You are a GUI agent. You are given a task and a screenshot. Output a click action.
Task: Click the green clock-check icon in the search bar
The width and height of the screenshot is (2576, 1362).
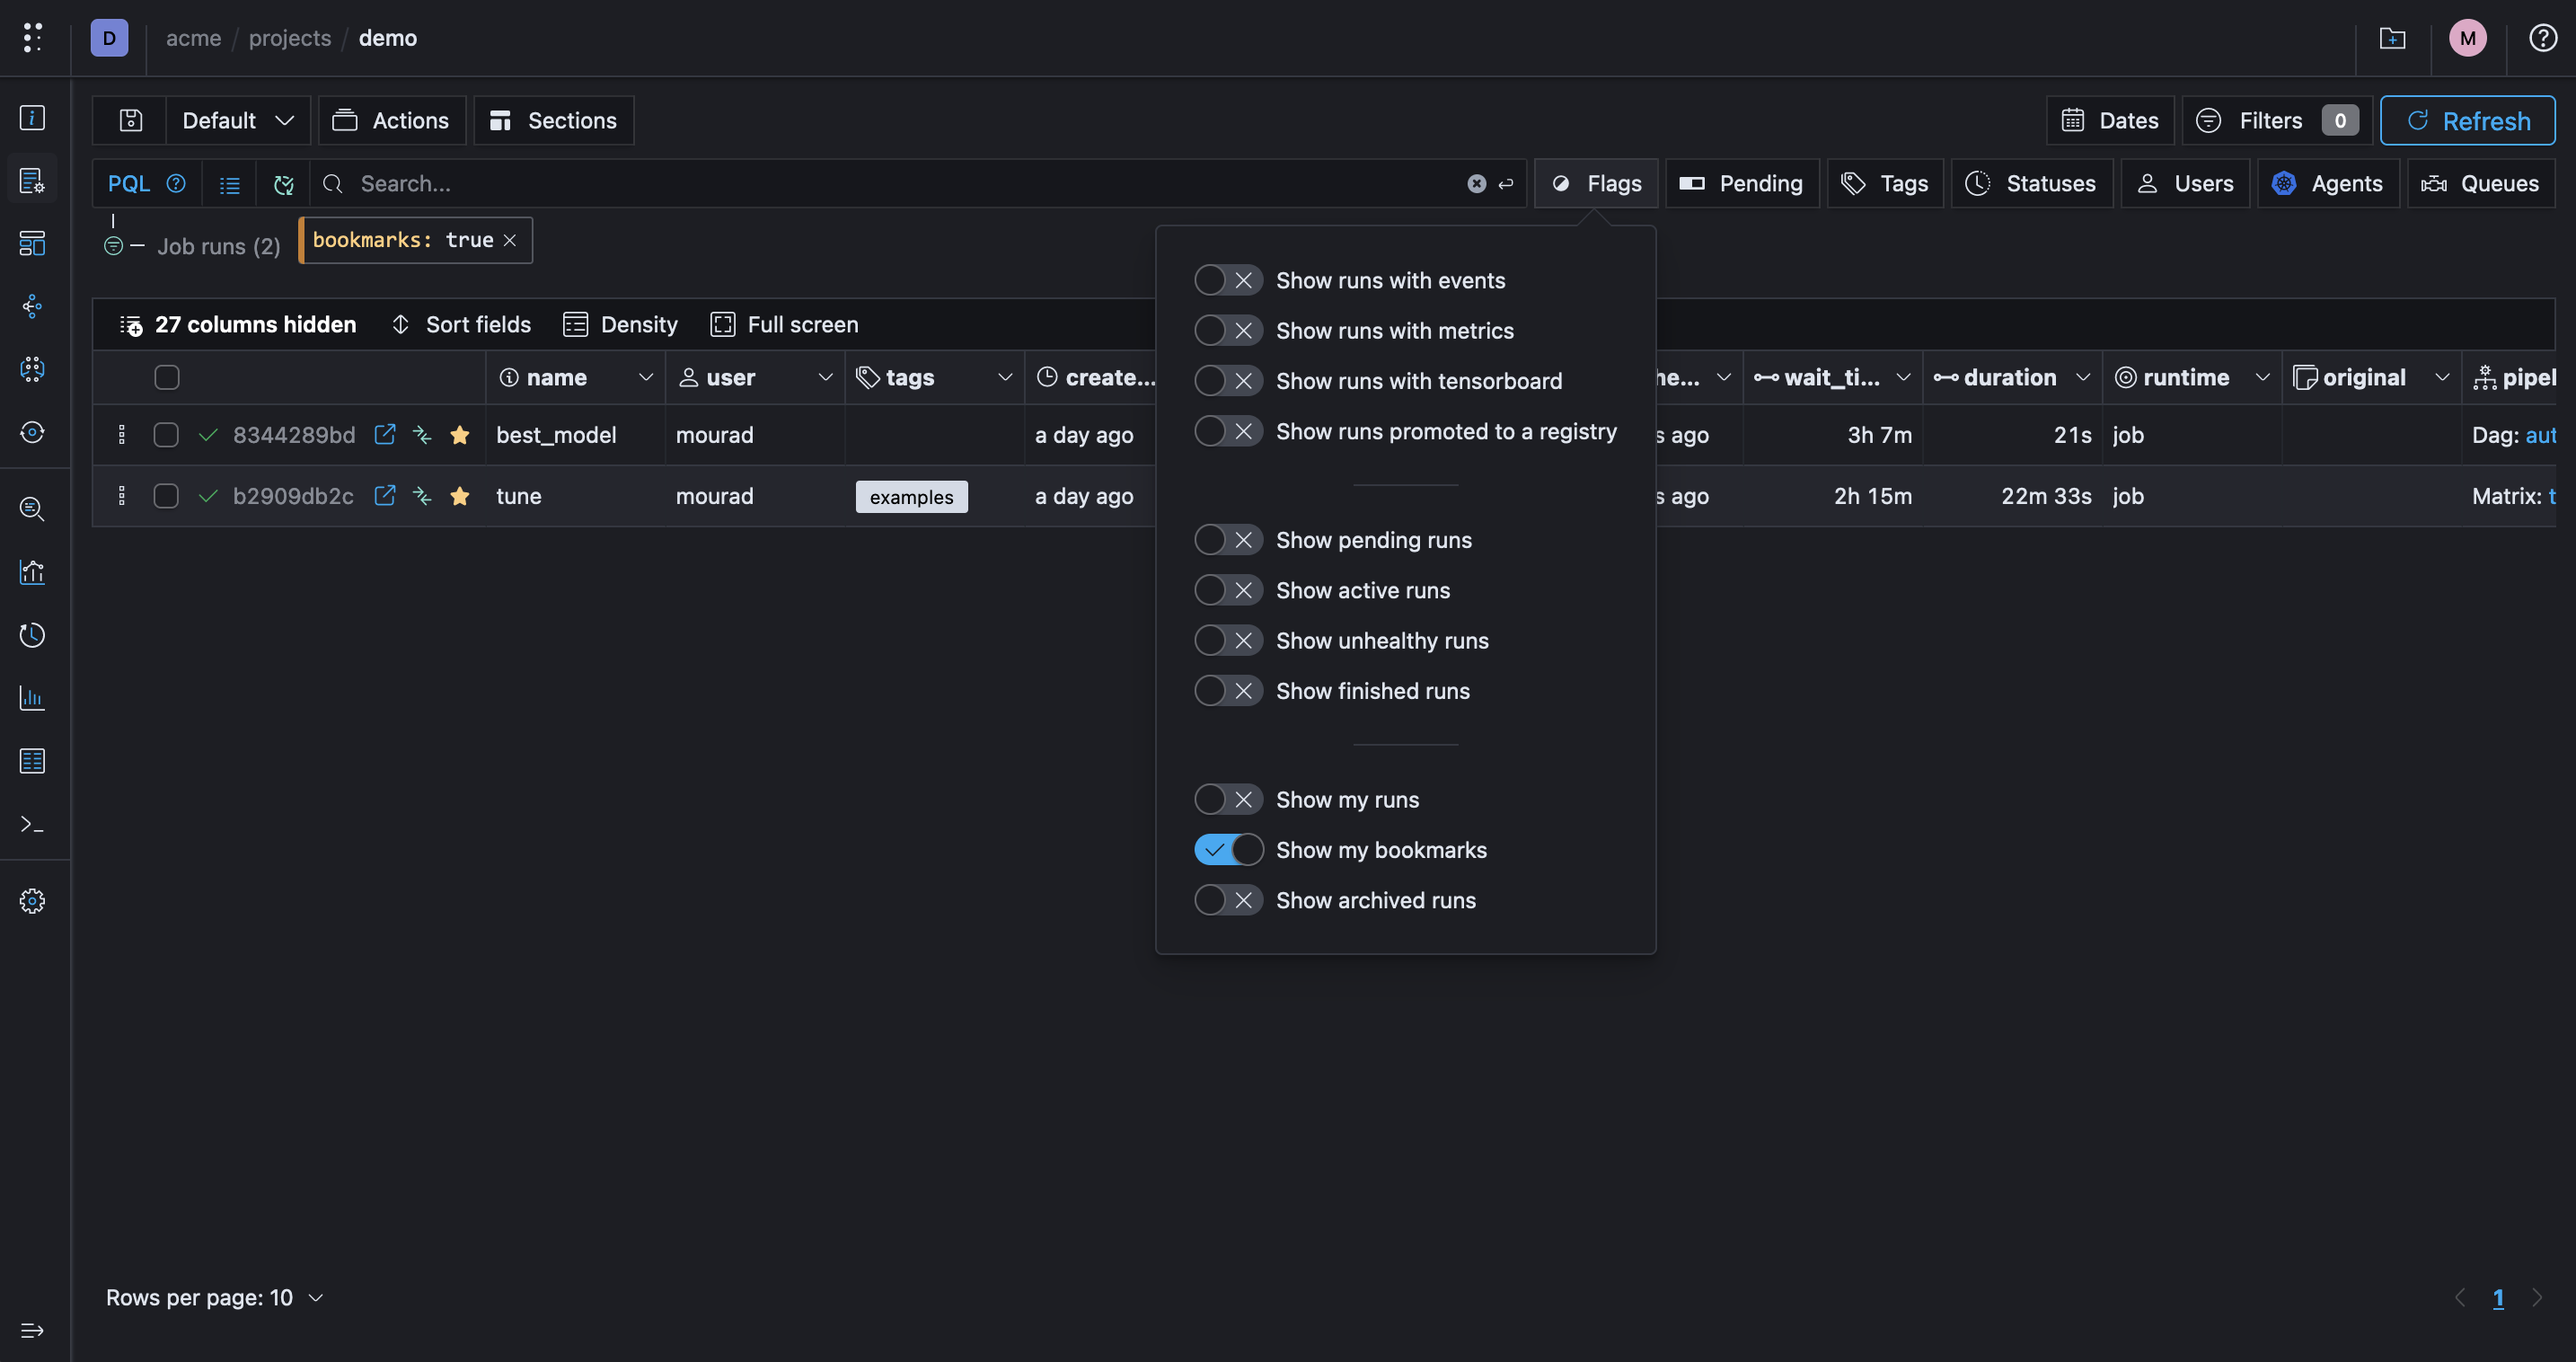(284, 184)
